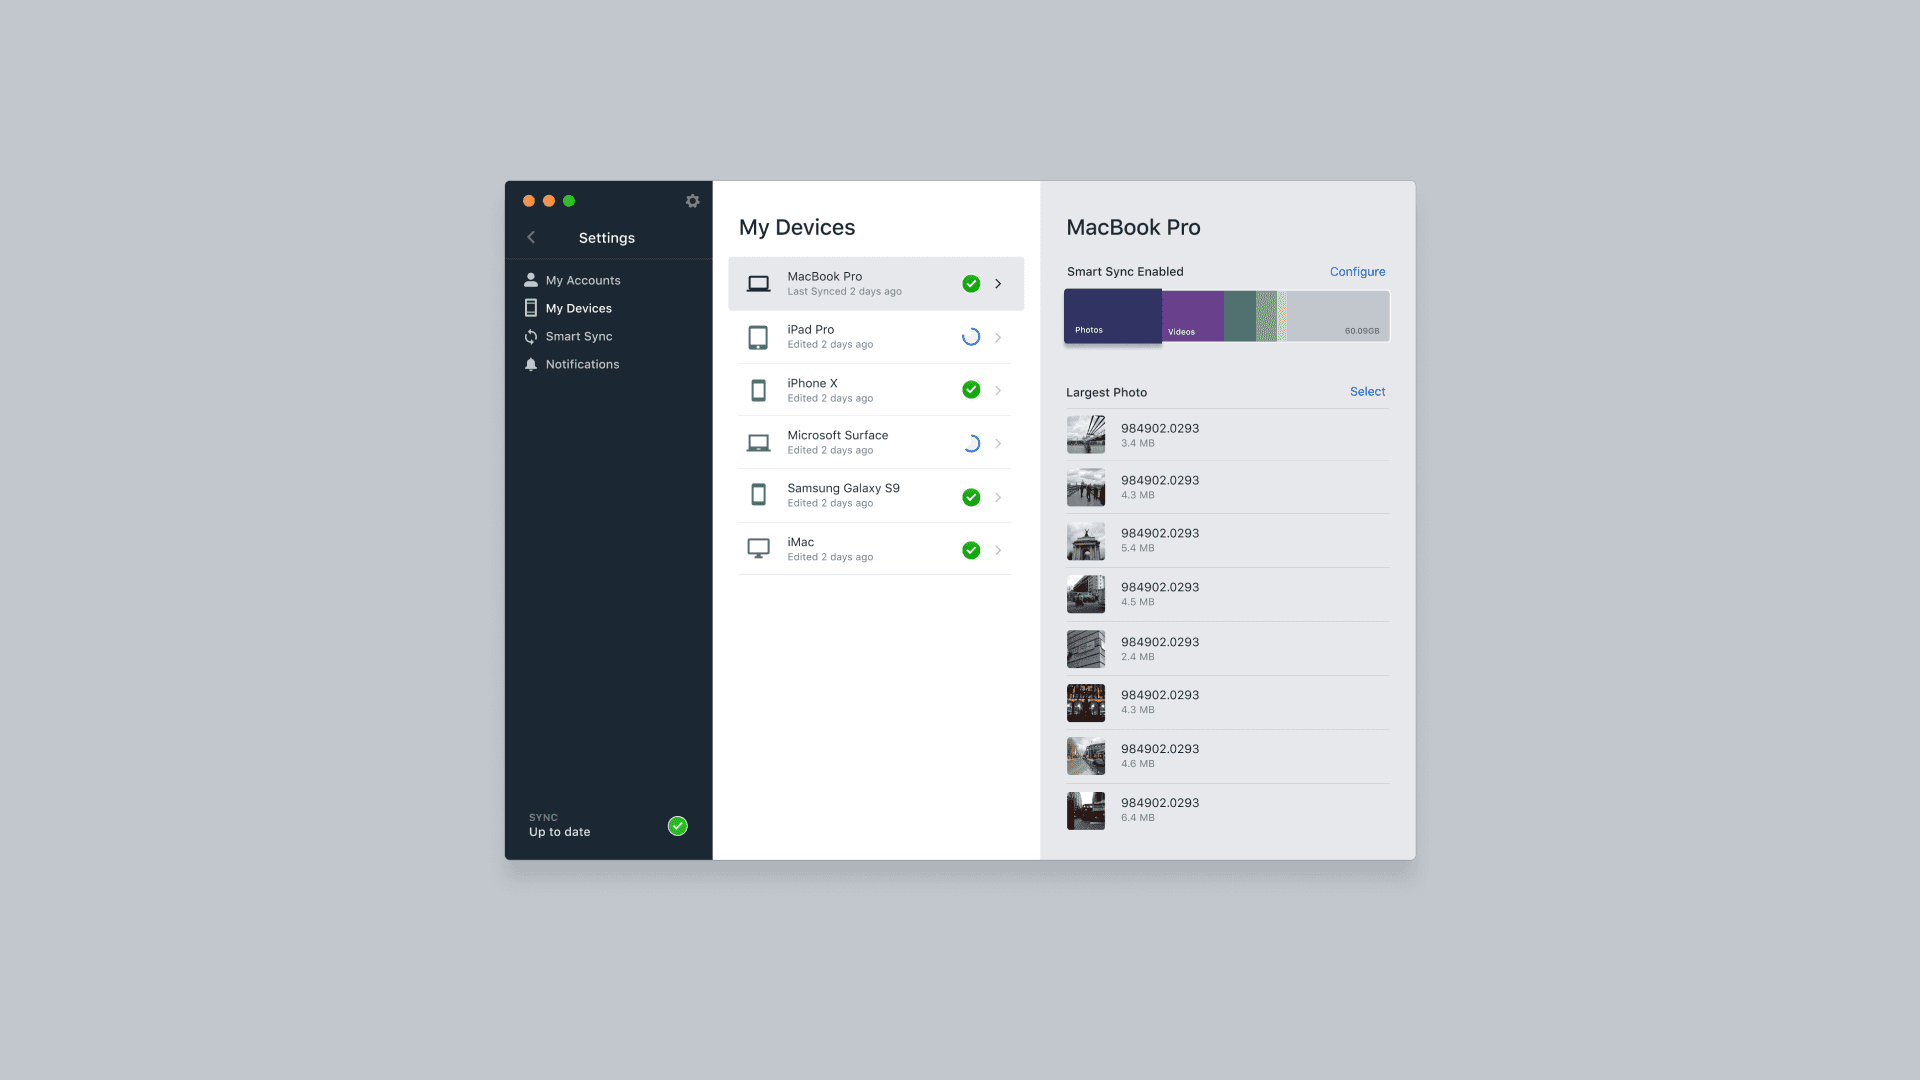Click the MacBook Pro green sync icon
The height and width of the screenshot is (1080, 1920).
tap(972, 282)
